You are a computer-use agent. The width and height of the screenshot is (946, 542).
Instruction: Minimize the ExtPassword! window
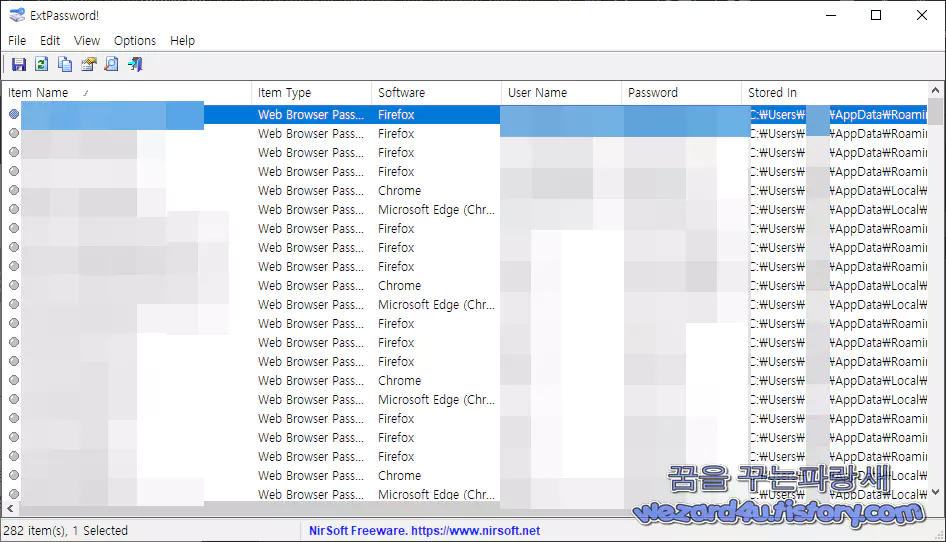click(831, 15)
